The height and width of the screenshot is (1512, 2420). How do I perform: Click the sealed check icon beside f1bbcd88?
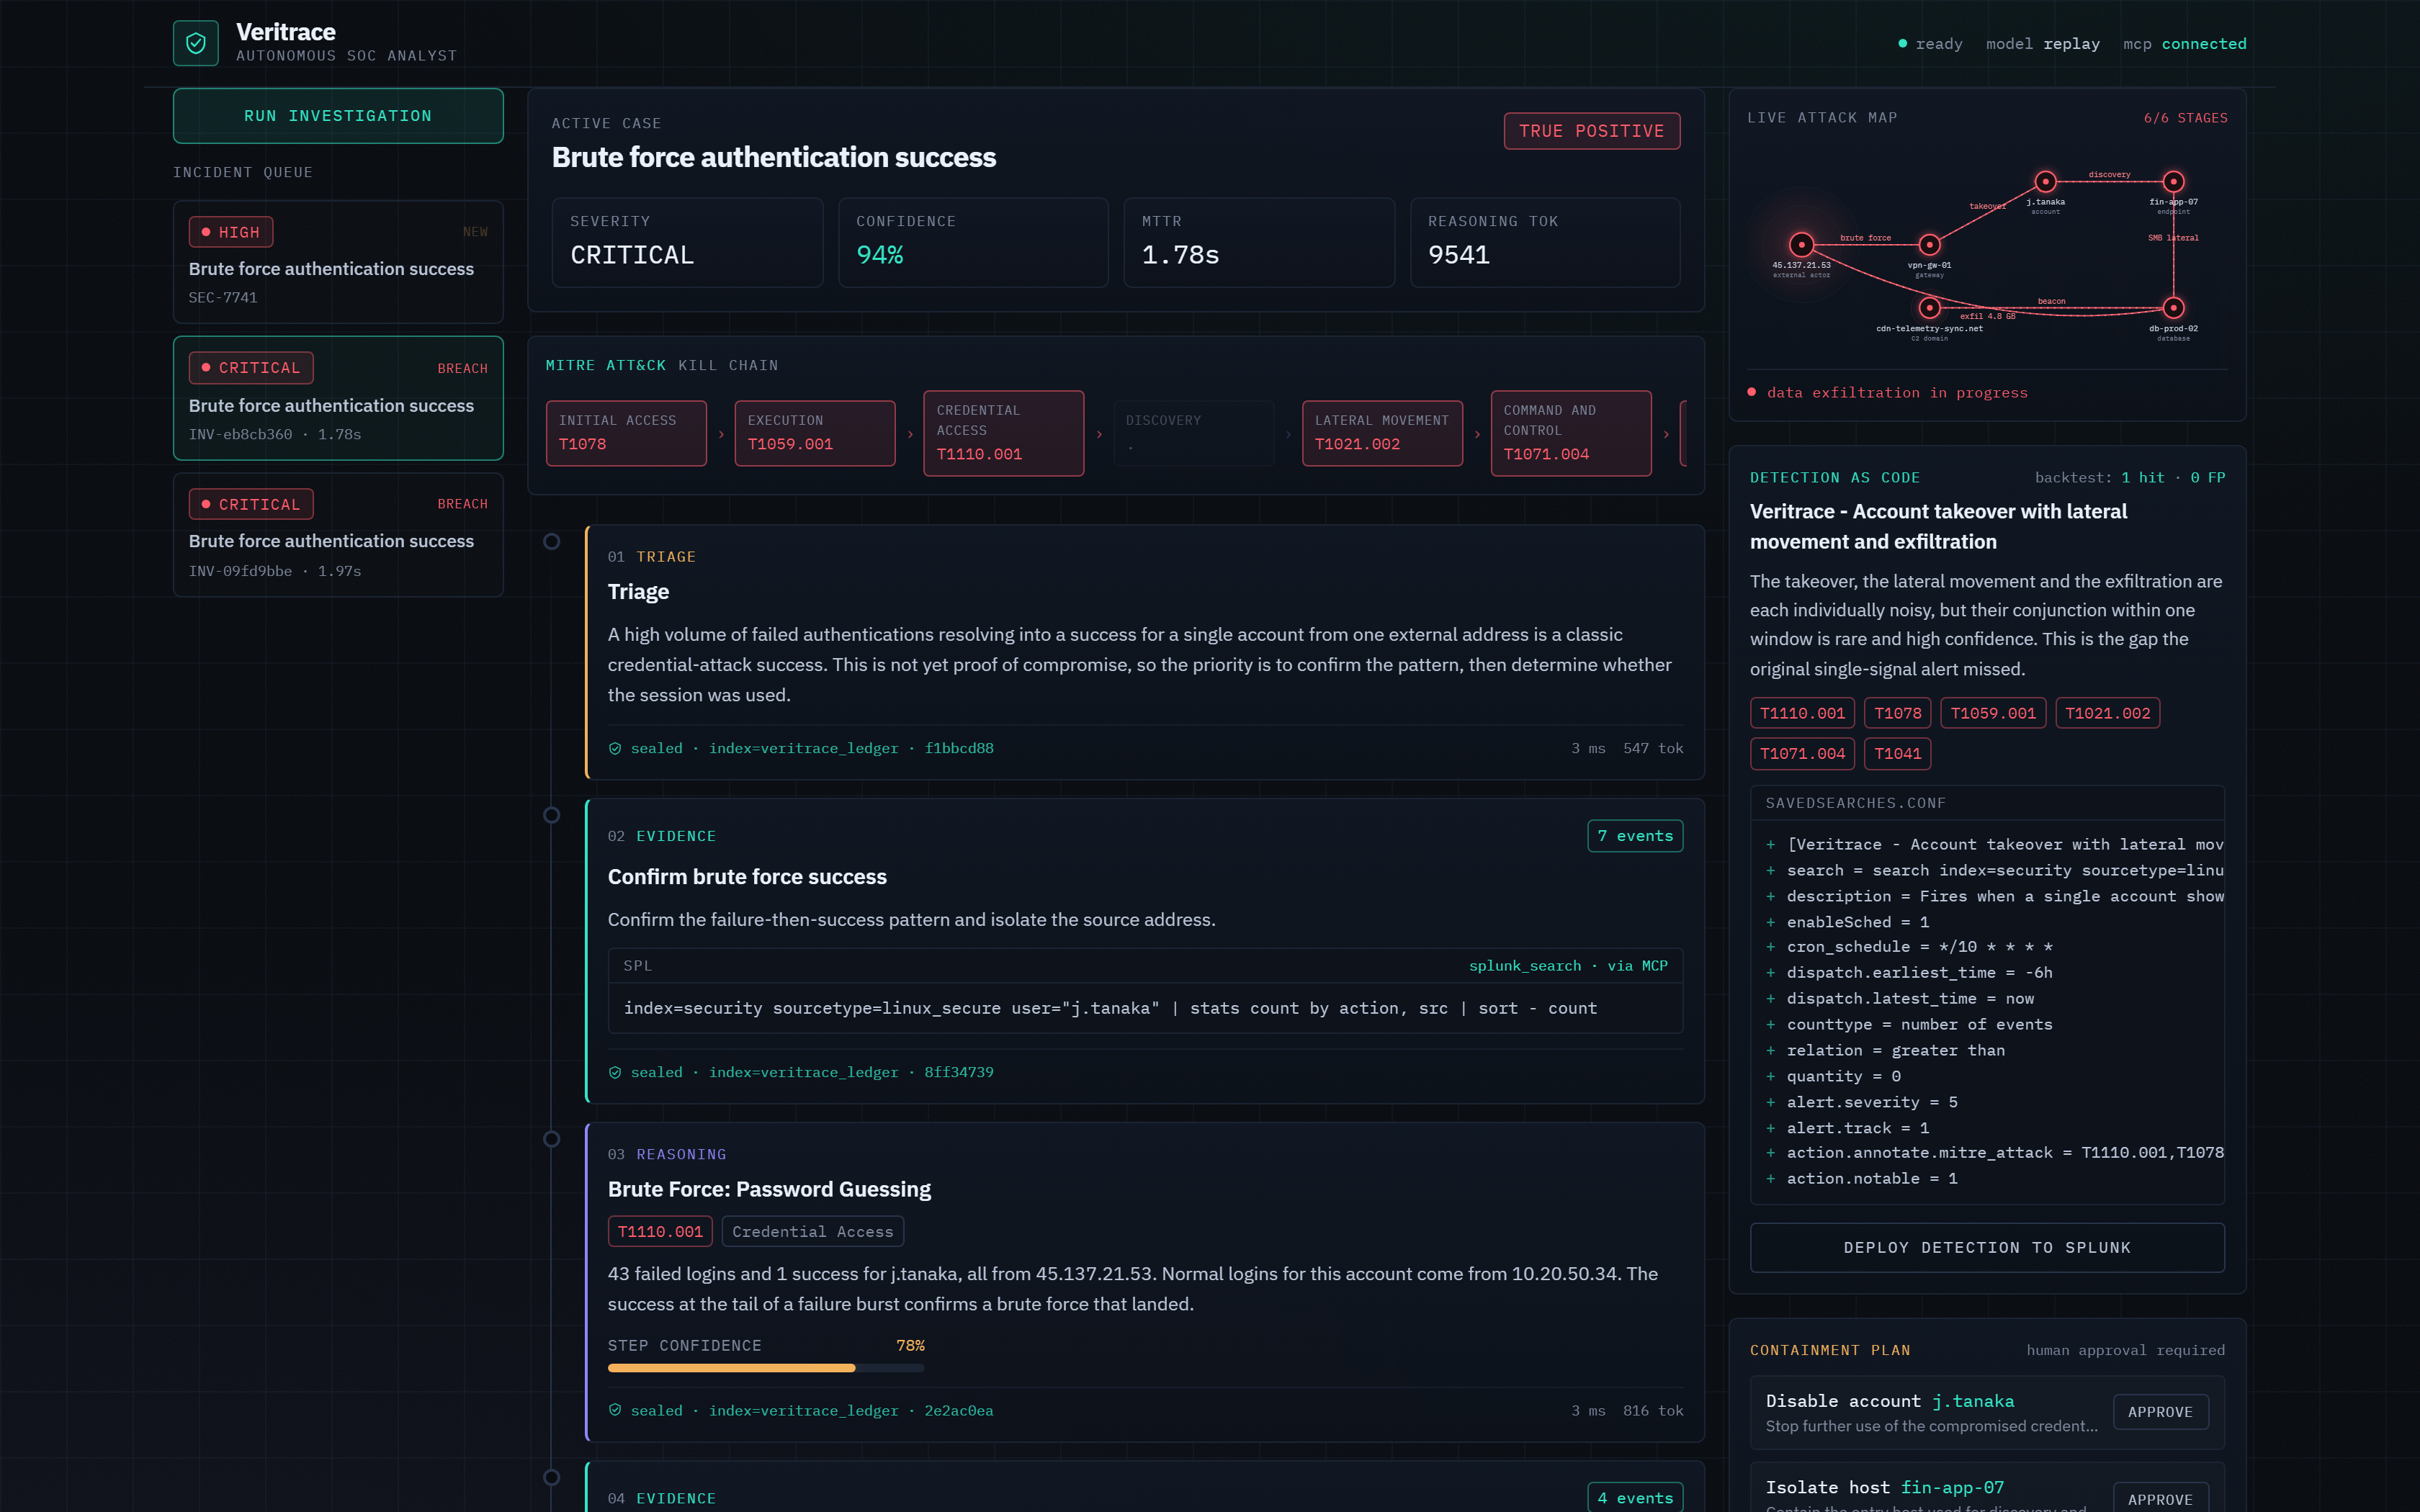615,748
